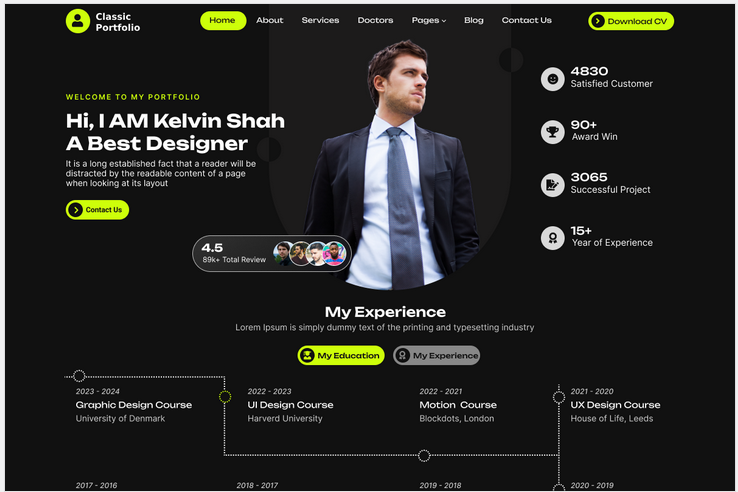Open the Doctors nav link
The width and height of the screenshot is (738, 492).
pyautogui.click(x=375, y=20)
